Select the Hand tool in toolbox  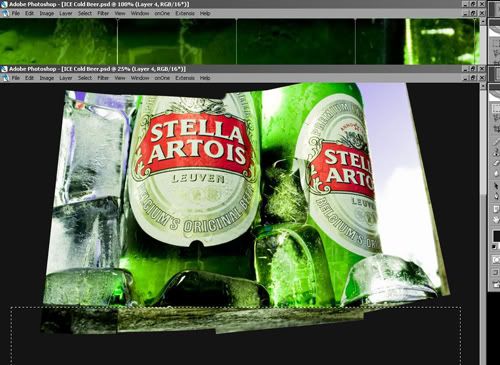click(496, 220)
